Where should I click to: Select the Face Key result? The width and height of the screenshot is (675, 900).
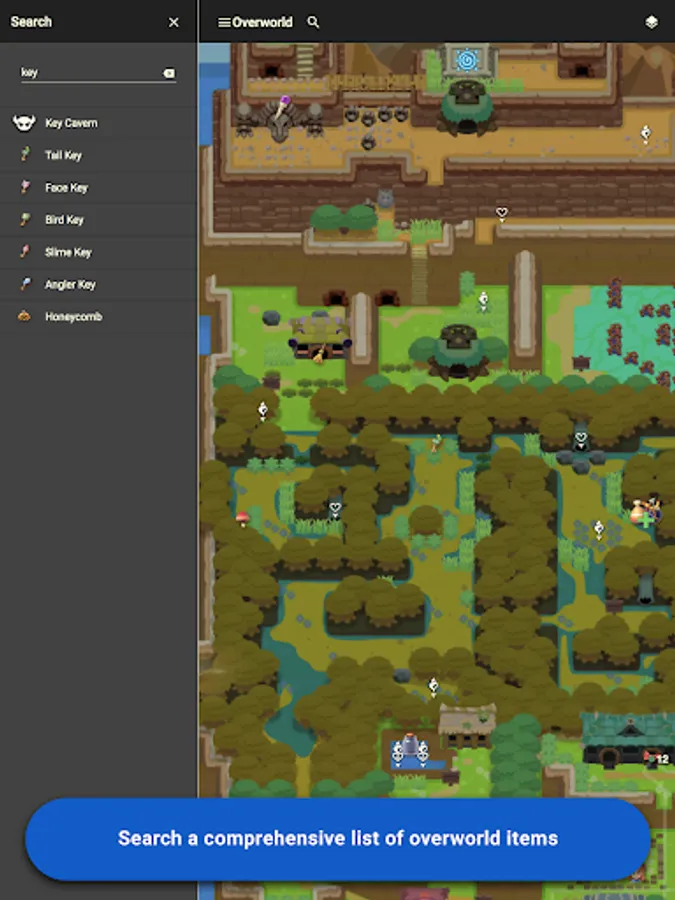[98, 187]
